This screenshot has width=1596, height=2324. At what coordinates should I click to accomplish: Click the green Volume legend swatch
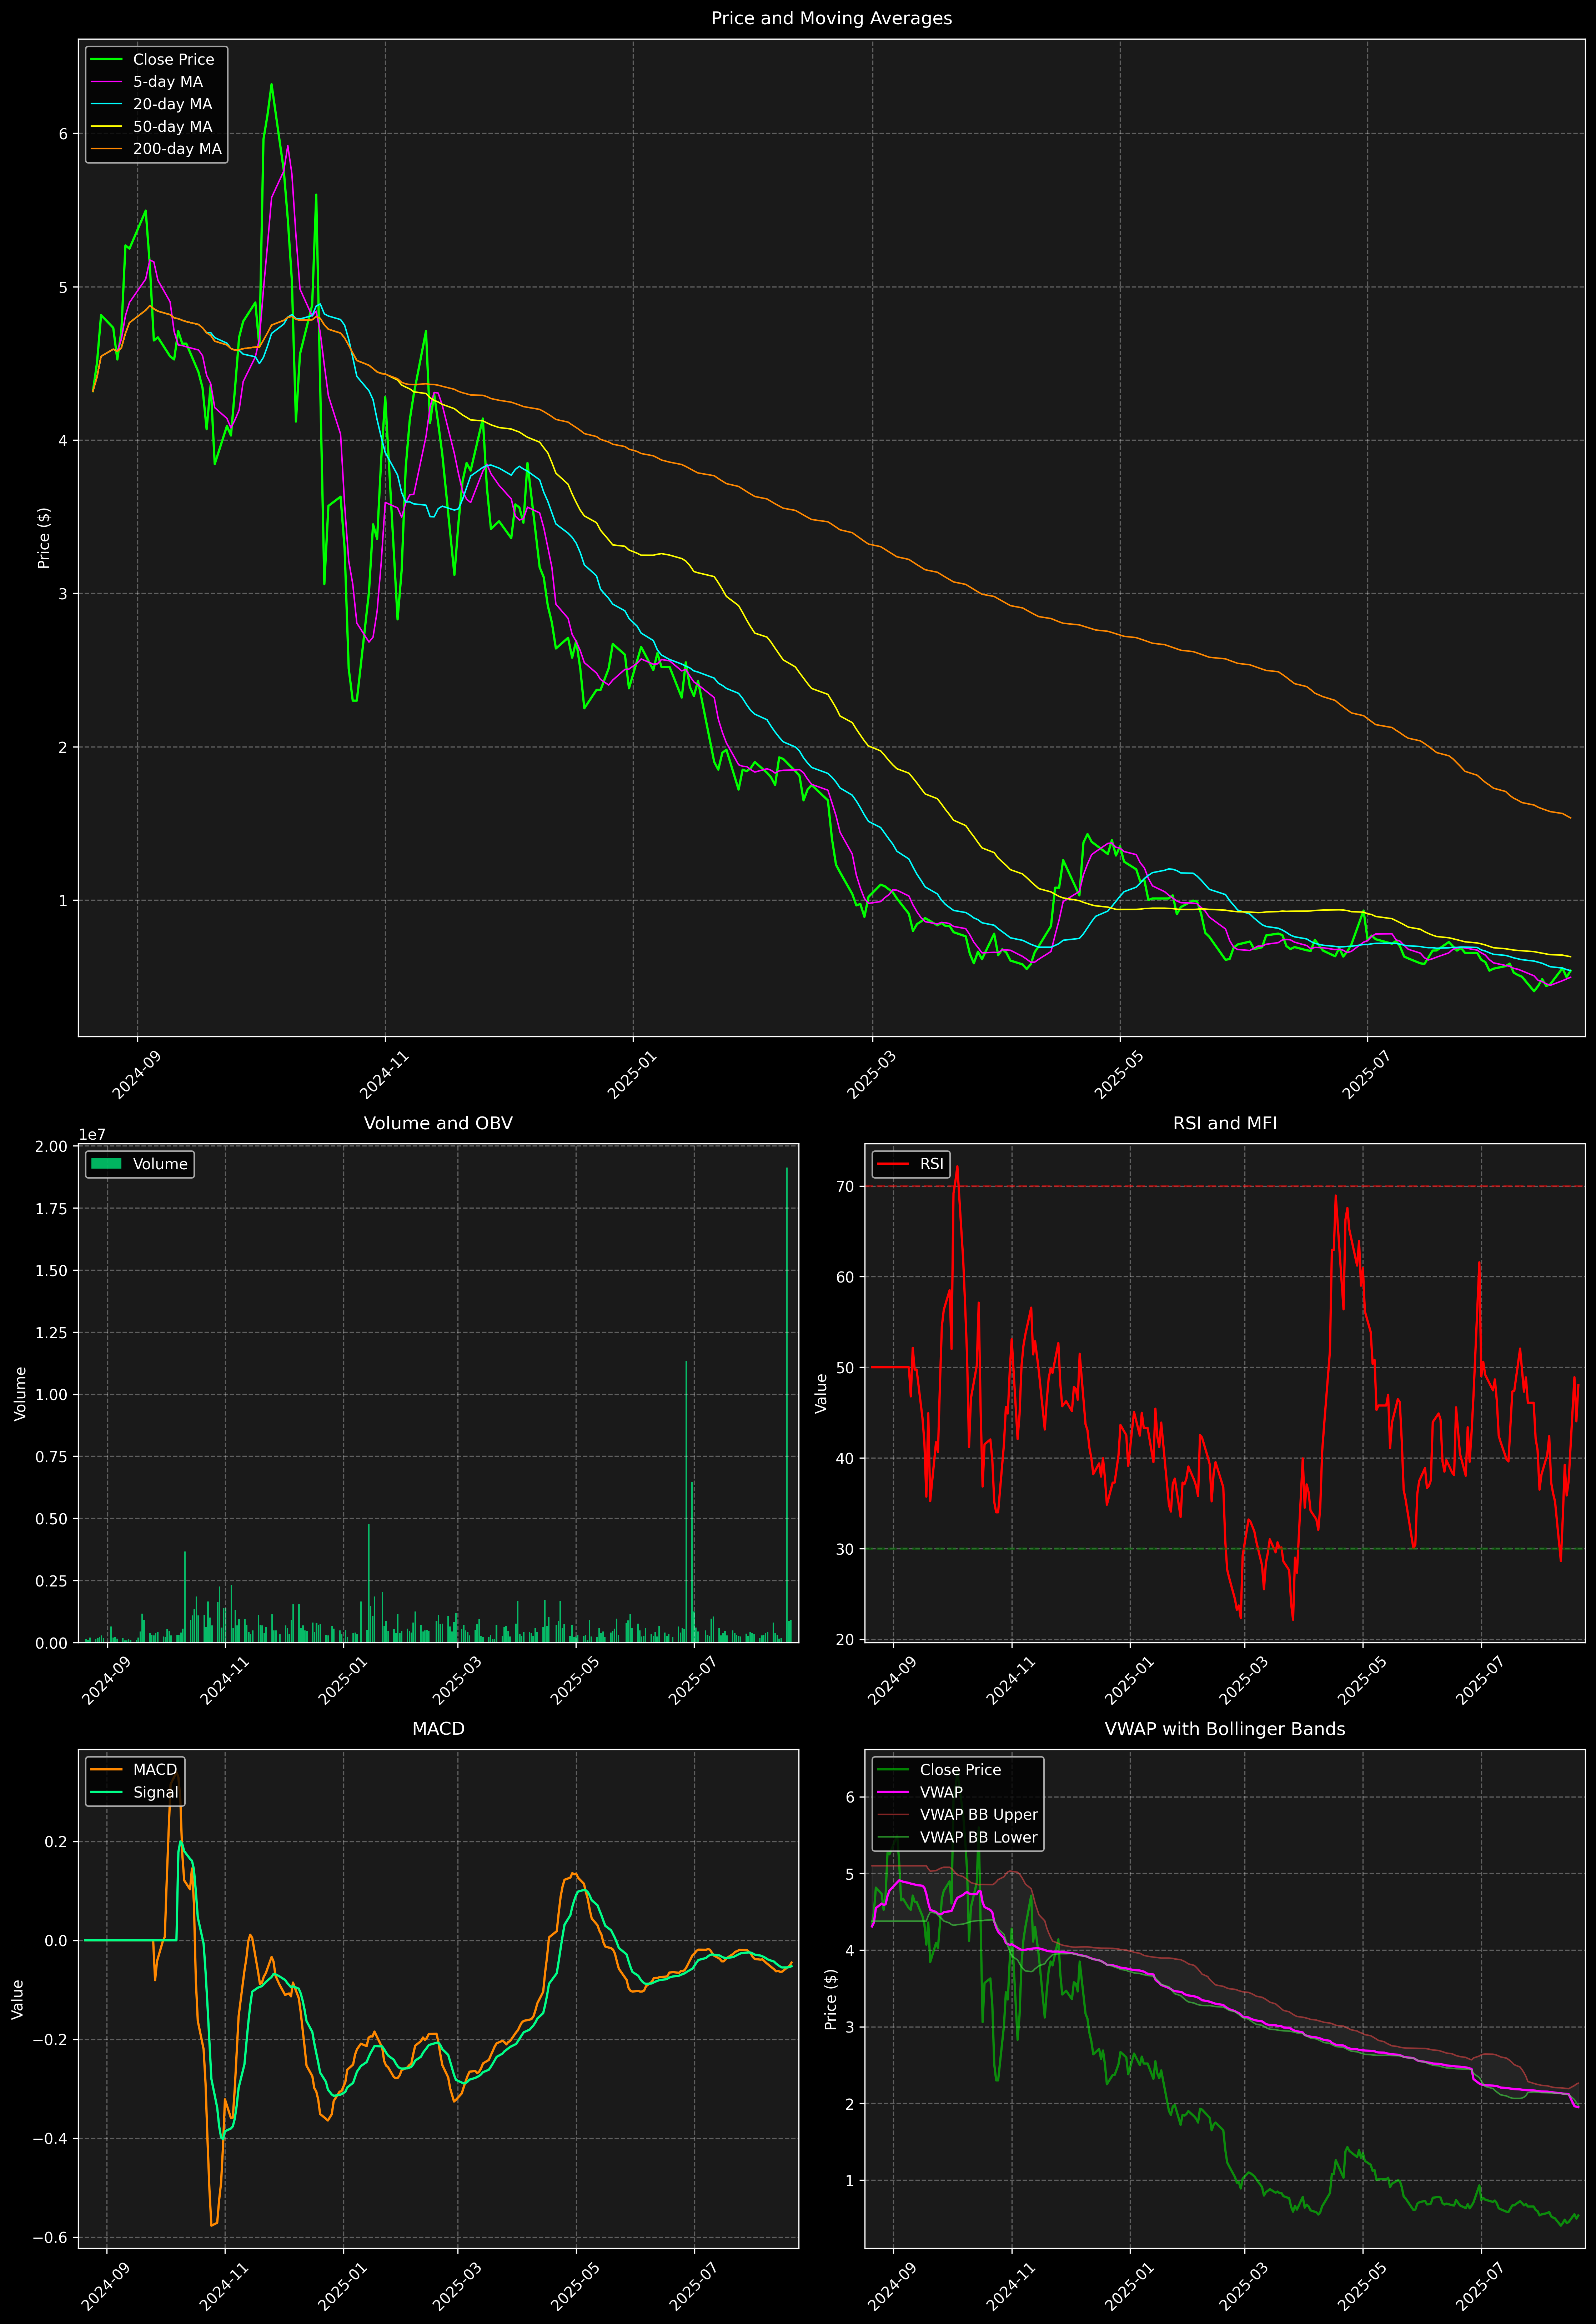(x=106, y=1164)
